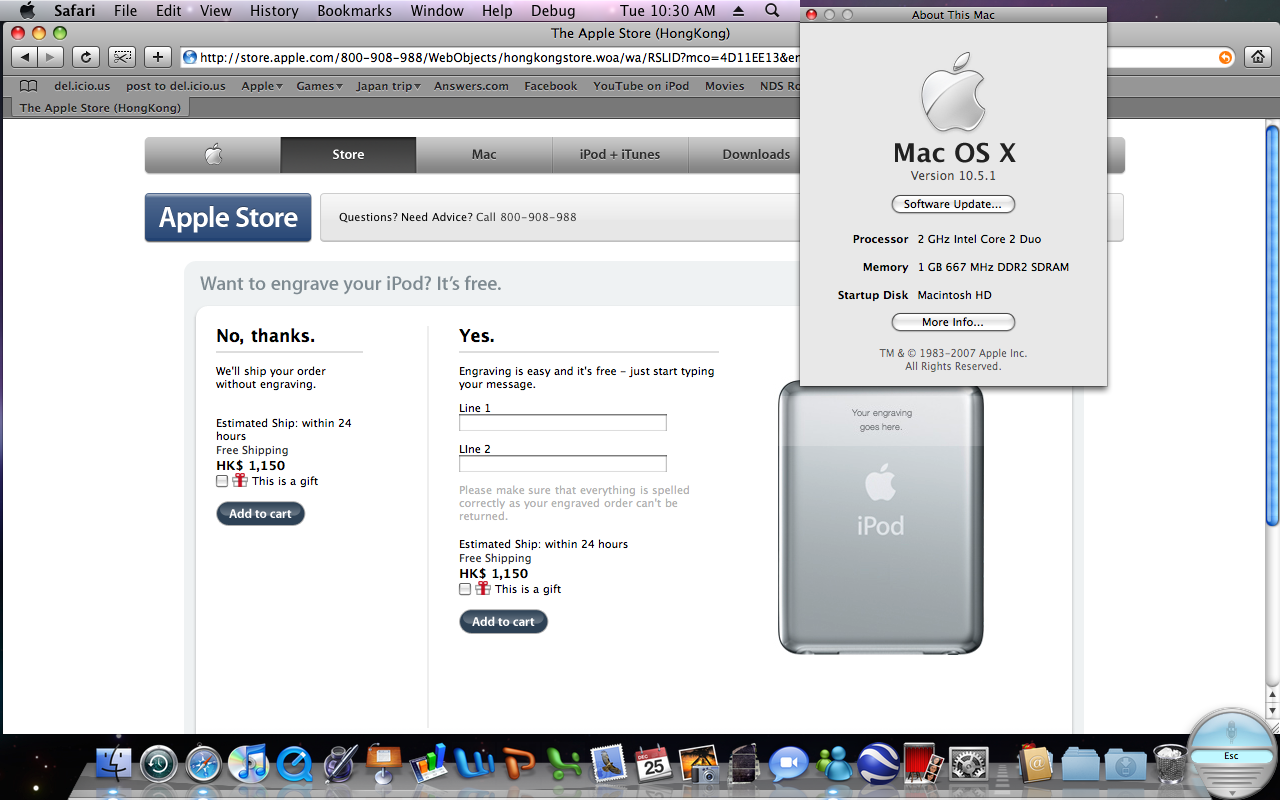This screenshot has height=800, width=1280.
Task: Check gift box under No, thanks
Action: [x=222, y=481]
